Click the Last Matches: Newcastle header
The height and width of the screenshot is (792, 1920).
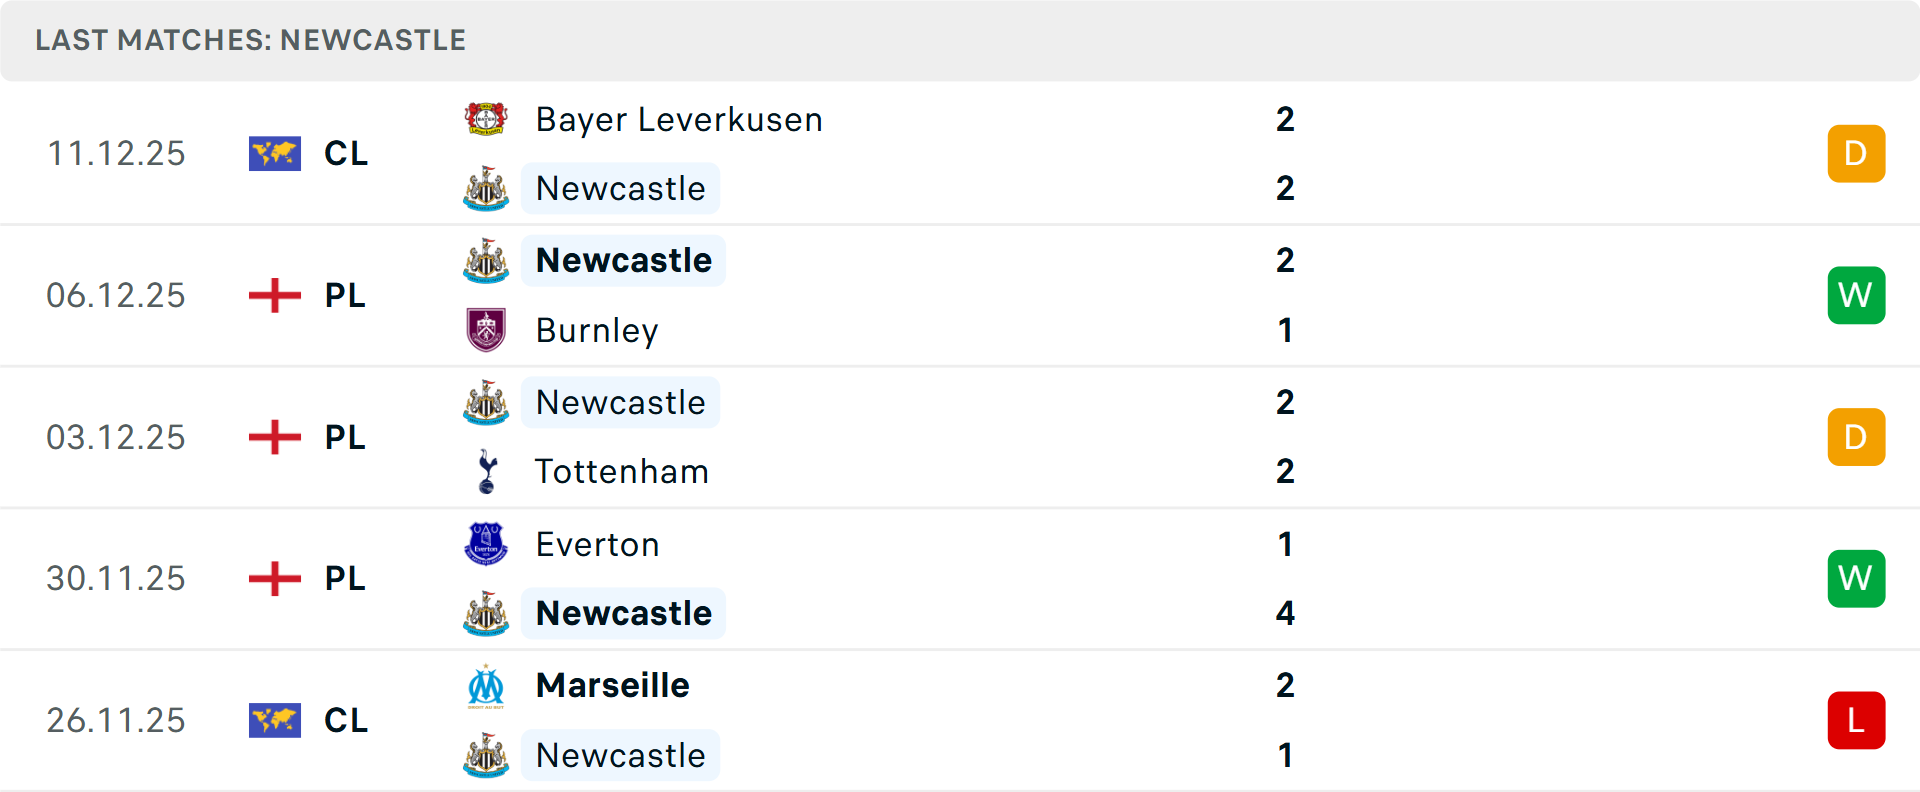click(251, 40)
